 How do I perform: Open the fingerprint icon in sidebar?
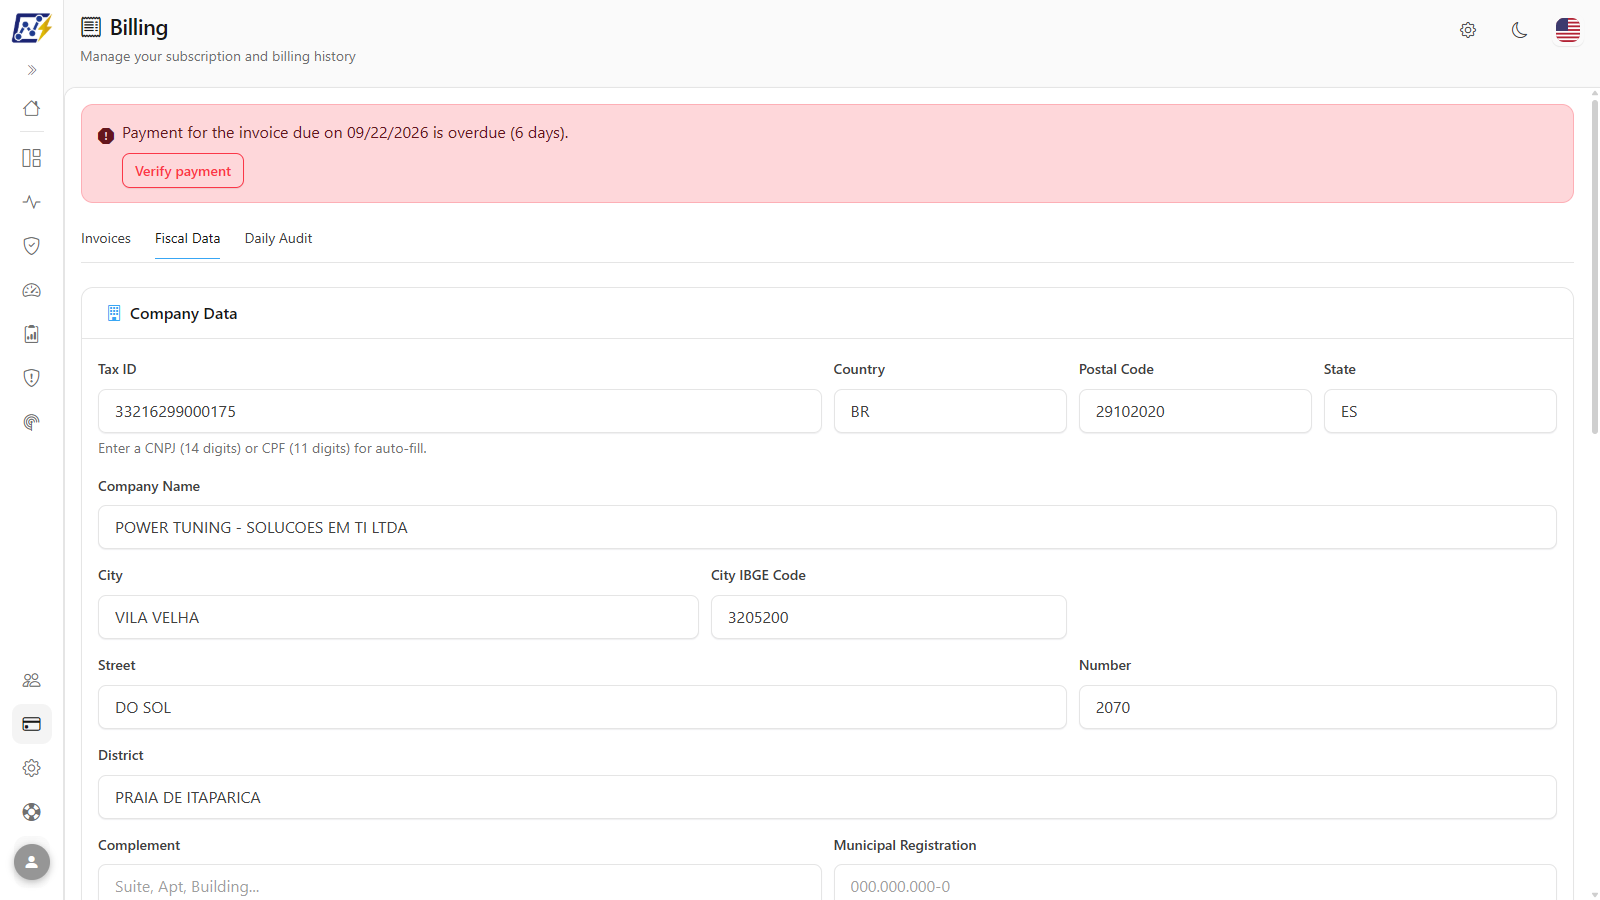(32, 422)
